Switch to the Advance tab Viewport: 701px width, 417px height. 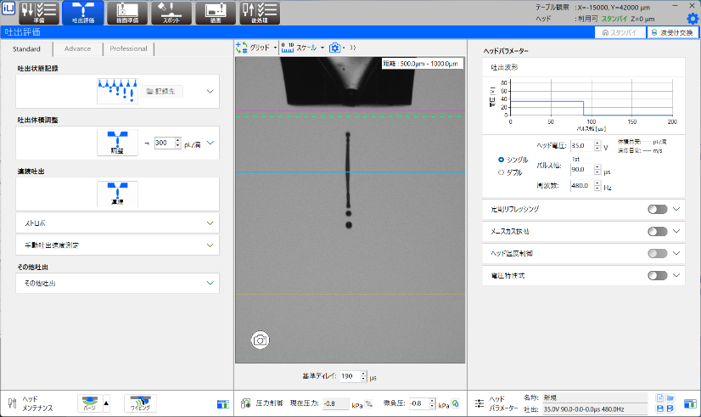(x=77, y=48)
